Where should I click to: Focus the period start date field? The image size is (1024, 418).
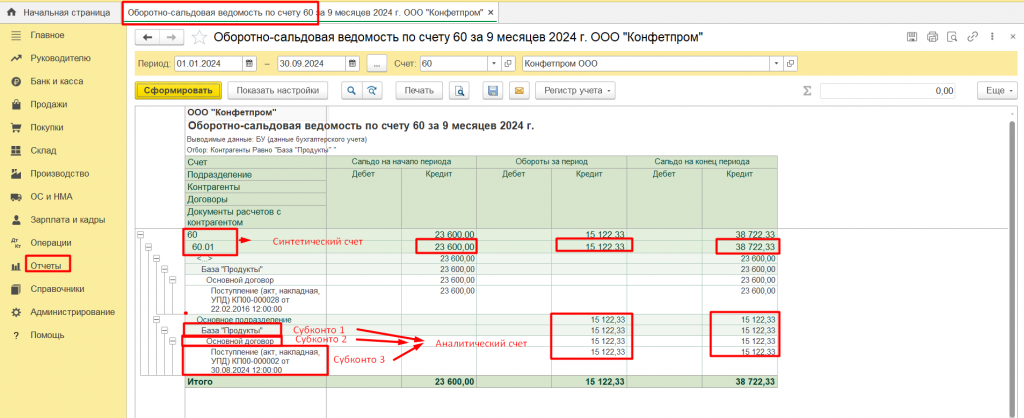pos(208,64)
